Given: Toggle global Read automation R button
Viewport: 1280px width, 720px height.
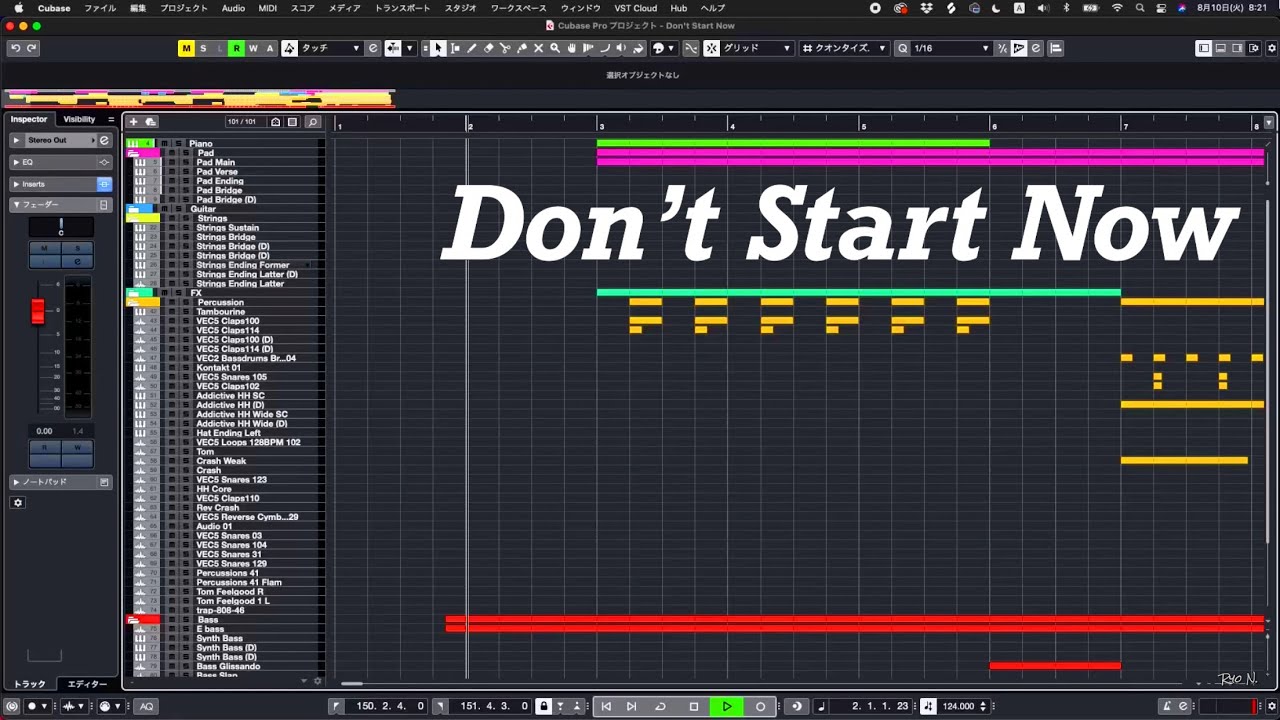Looking at the screenshot, I should [x=236, y=48].
